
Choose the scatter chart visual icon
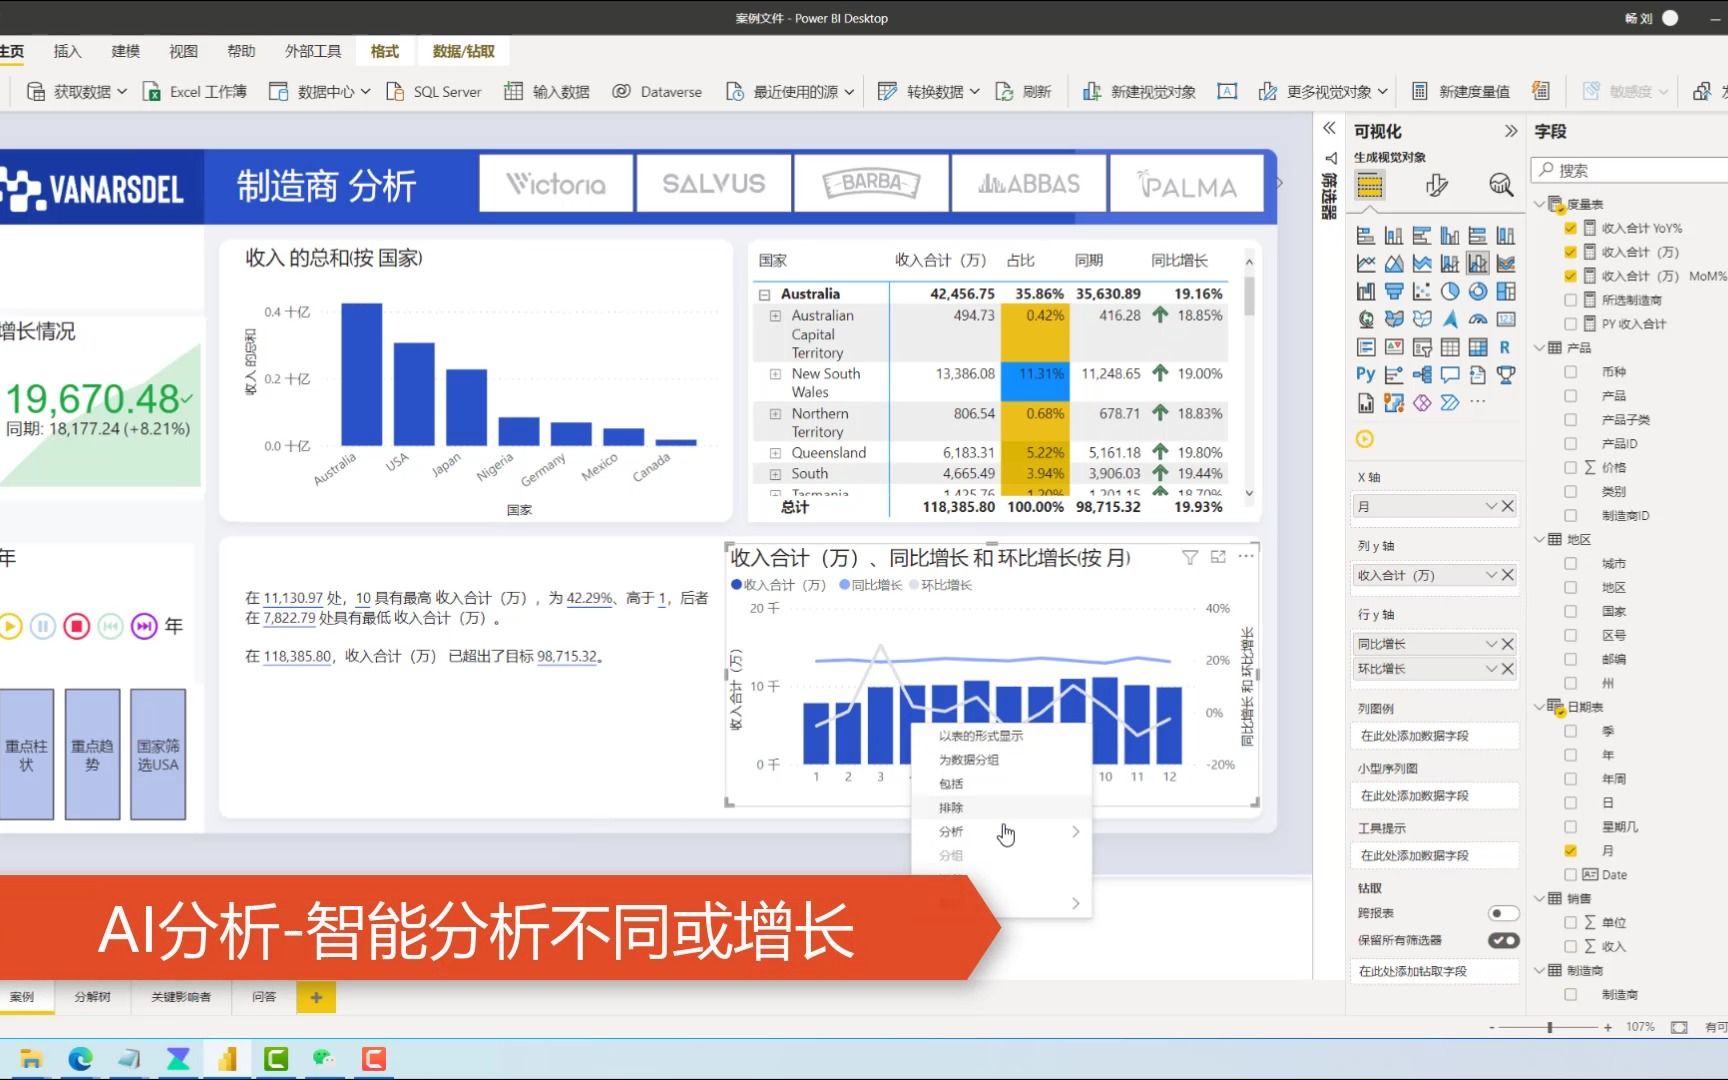click(x=1421, y=292)
